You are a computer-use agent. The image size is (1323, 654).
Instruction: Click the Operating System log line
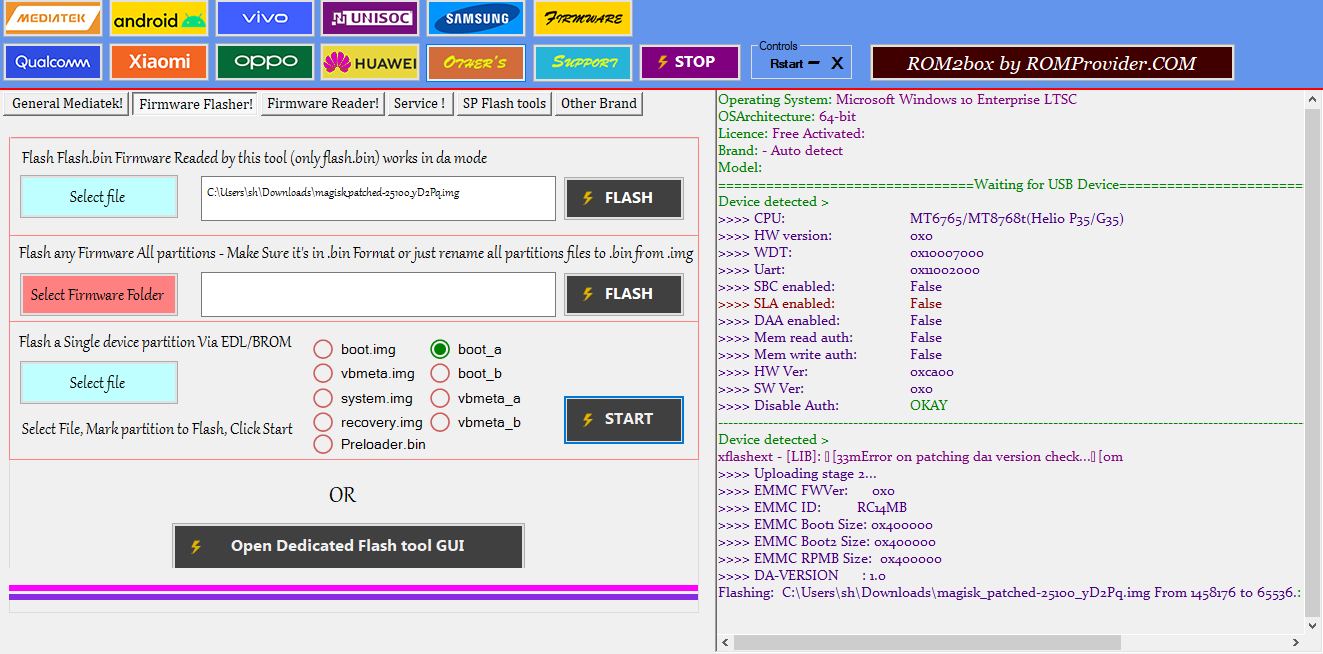click(x=898, y=100)
